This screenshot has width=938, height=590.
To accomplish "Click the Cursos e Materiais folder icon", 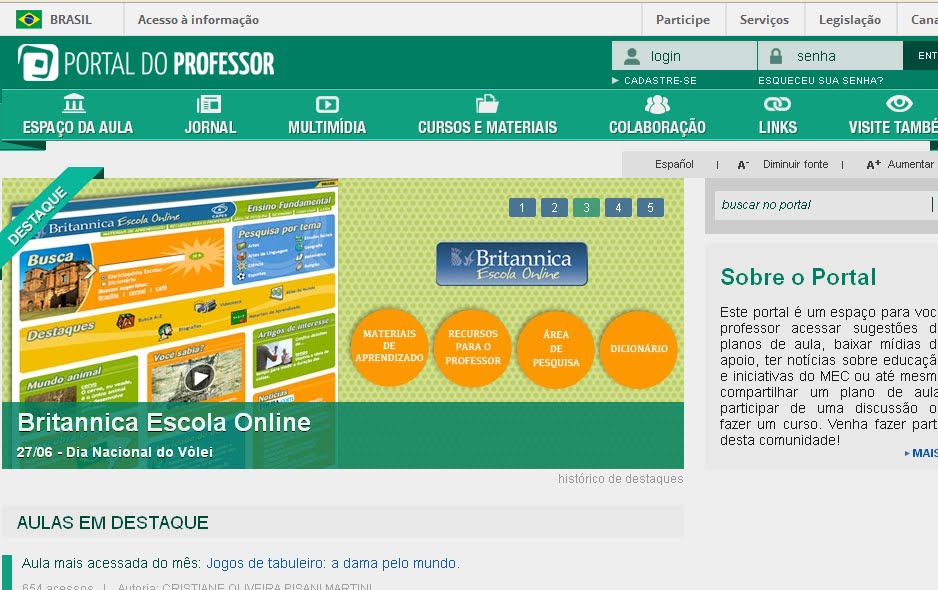I will (x=487, y=104).
